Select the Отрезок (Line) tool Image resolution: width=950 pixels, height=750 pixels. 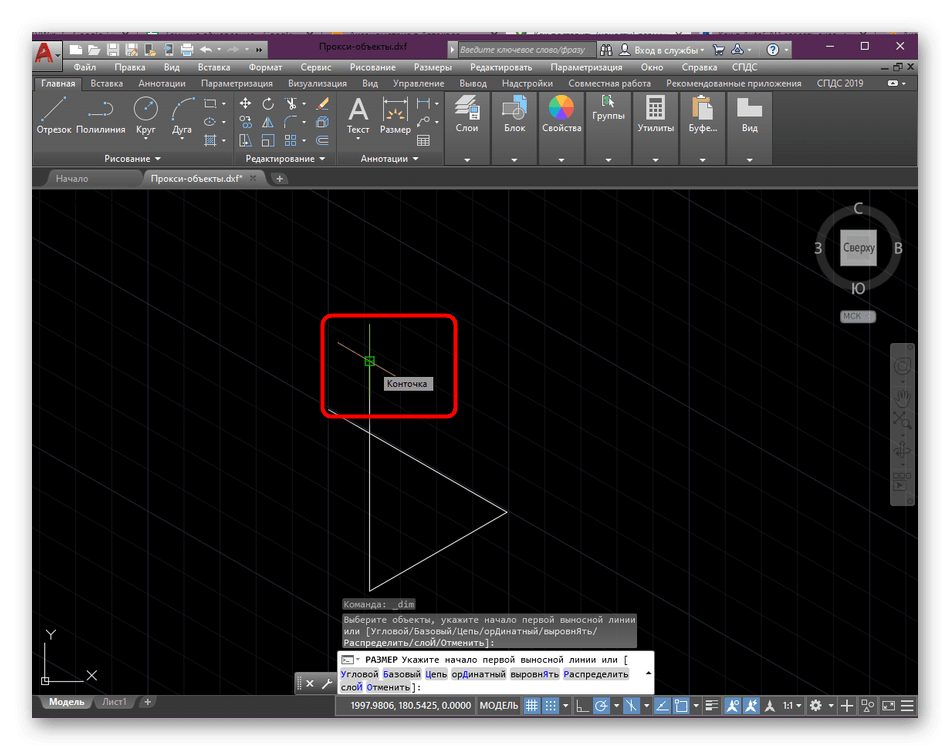point(54,115)
